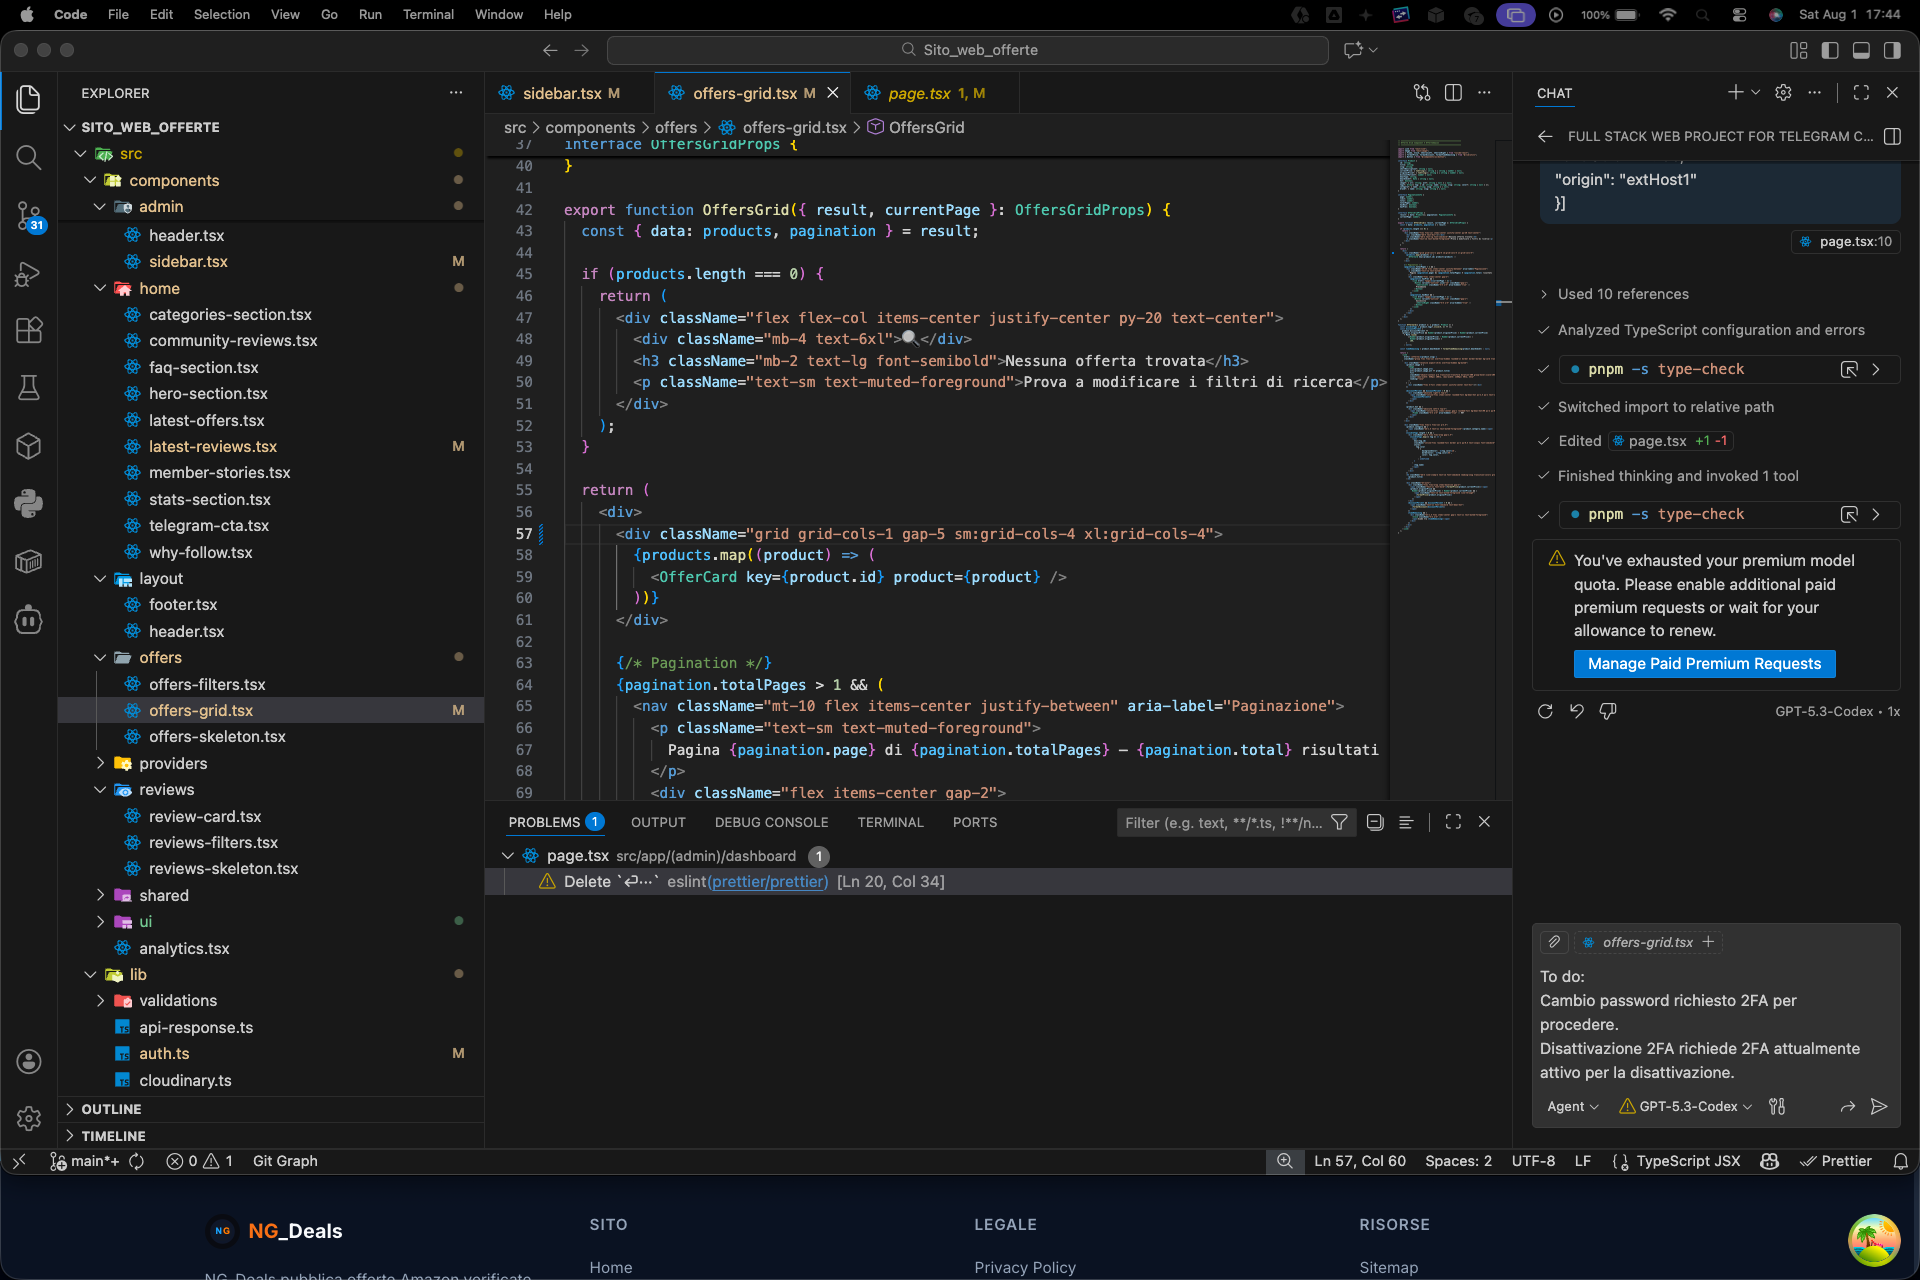Screen dimensions: 1920x1280
Task: Open the Run and Debug view
Action: coord(29,273)
